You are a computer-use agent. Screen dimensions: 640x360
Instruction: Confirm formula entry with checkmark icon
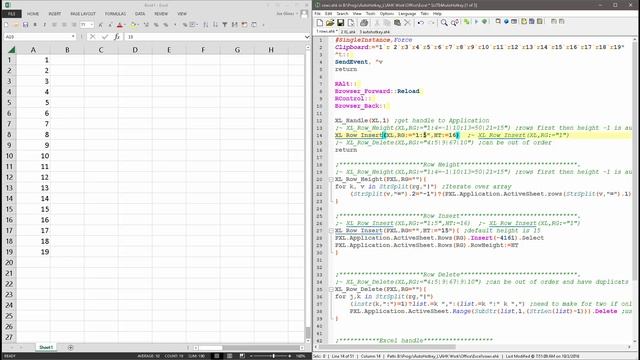coord(105,37)
